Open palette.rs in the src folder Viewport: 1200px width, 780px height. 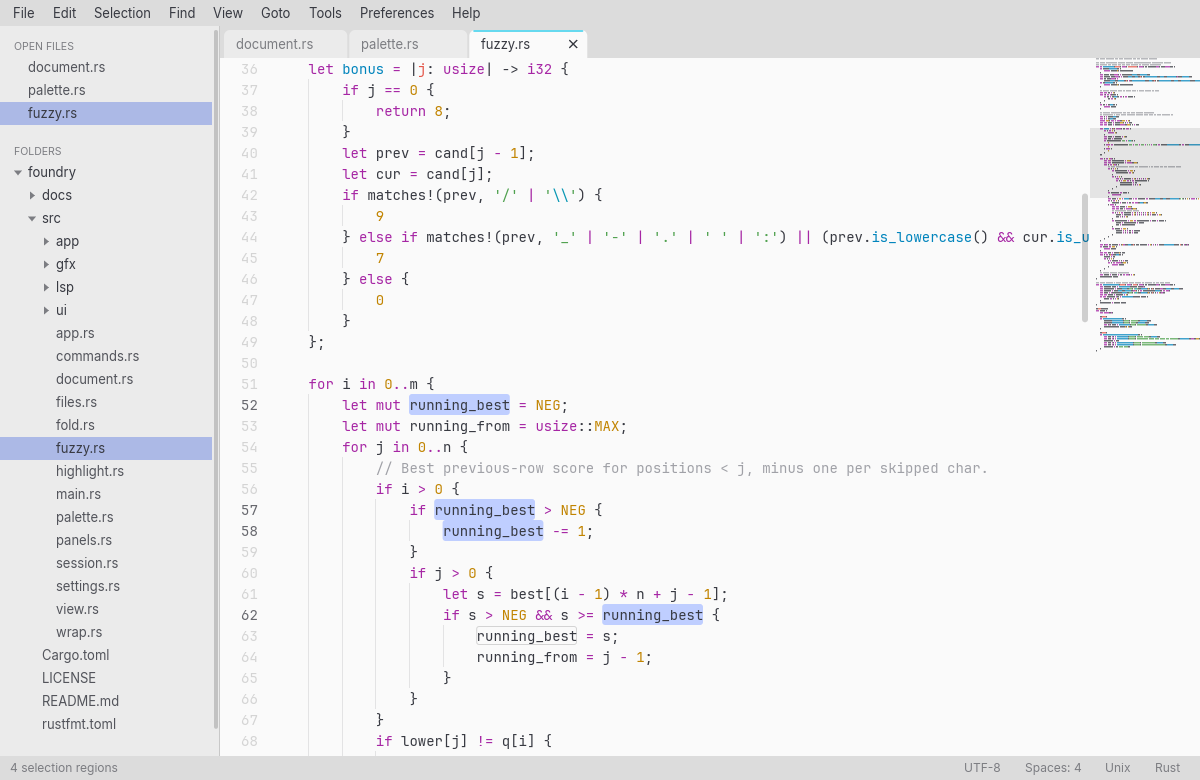[x=106, y=517]
